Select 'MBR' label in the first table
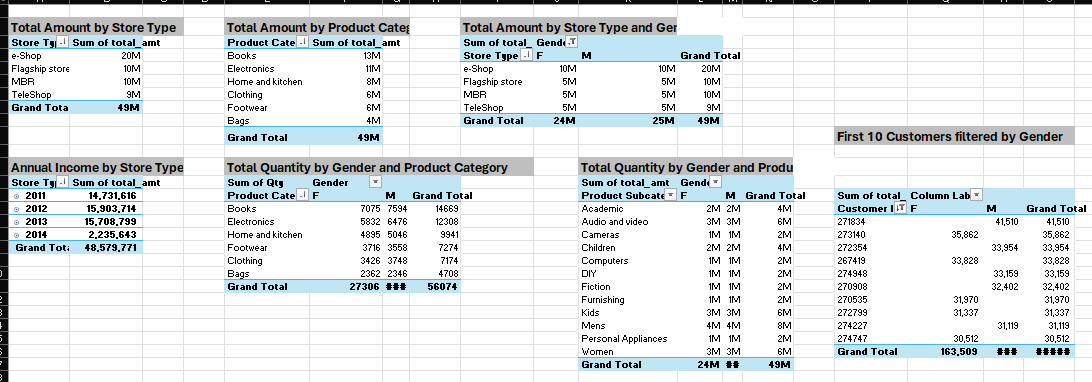This screenshot has height=382, width=1092. 40,82
